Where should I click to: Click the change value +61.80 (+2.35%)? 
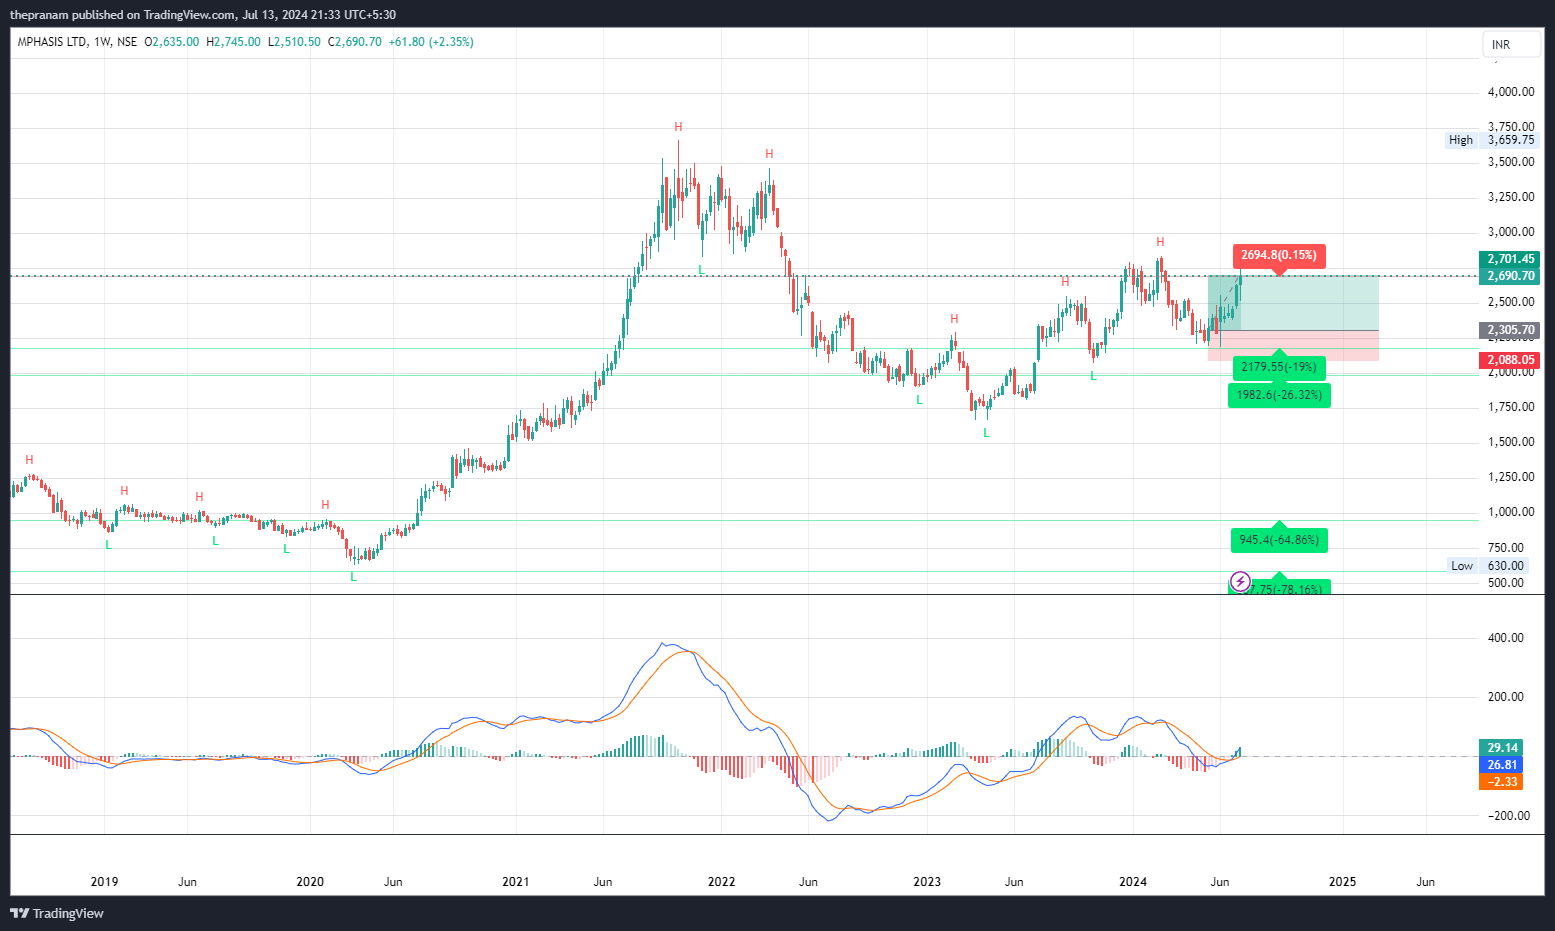click(431, 42)
